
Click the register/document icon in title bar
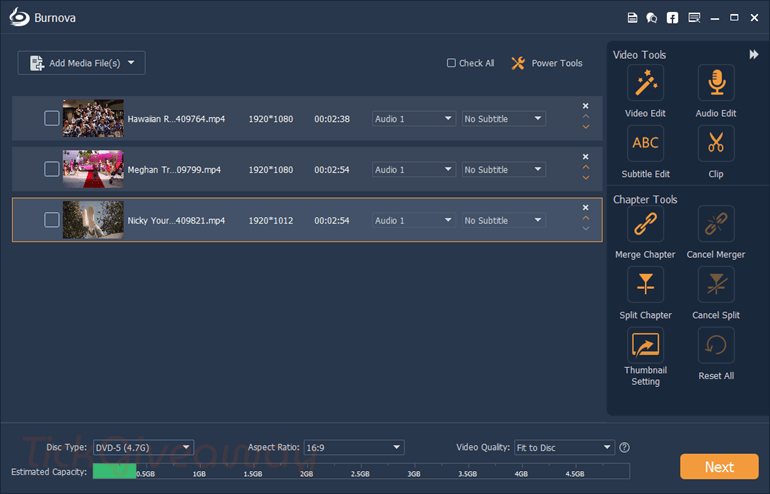tap(632, 18)
